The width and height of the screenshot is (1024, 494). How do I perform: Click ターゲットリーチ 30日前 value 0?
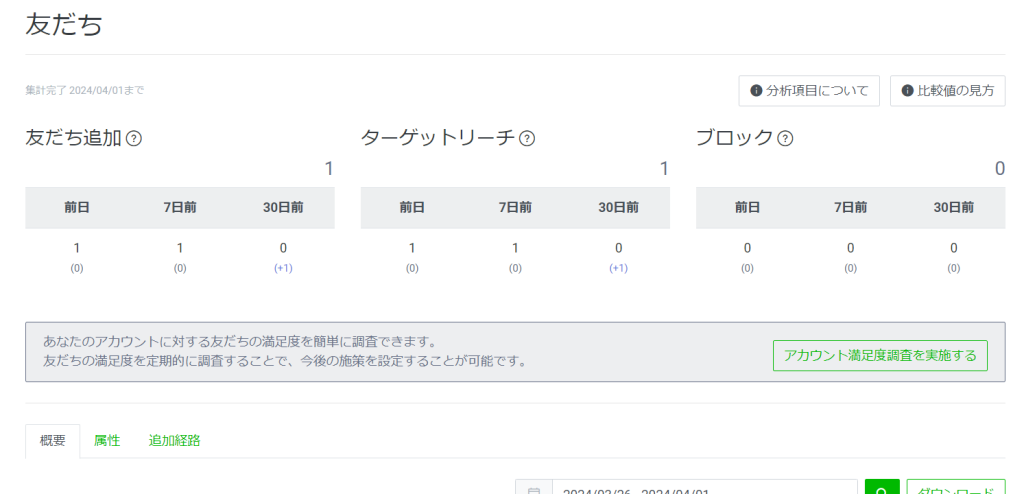[x=618, y=248]
